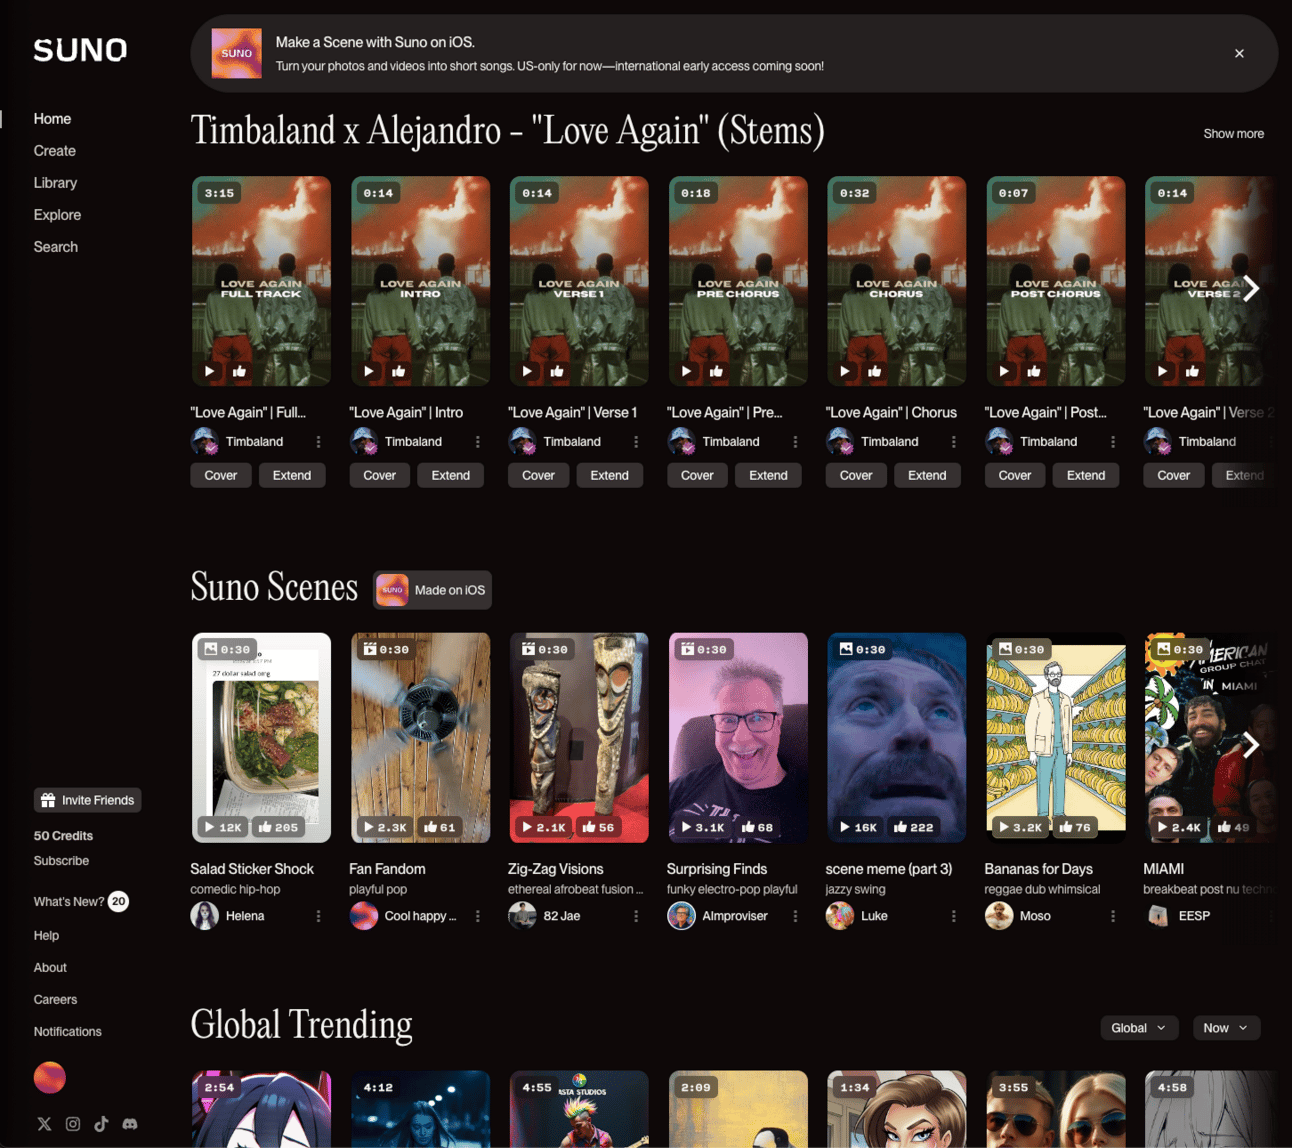Open more options for Surprising Finds
The height and width of the screenshot is (1148, 1292).
(795, 916)
